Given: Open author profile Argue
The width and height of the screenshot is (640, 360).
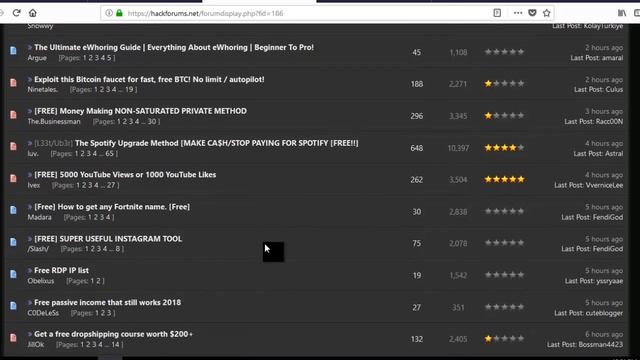Looking at the screenshot, I should [37, 58].
